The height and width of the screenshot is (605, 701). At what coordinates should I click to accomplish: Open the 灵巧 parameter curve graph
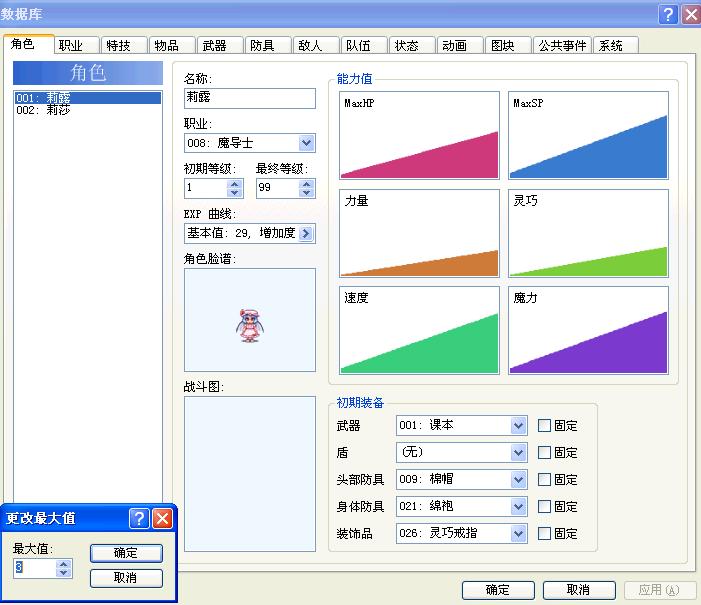588,233
